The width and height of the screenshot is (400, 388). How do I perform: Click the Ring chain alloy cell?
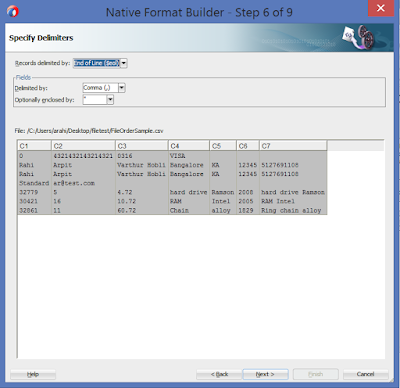pos(293,211)
